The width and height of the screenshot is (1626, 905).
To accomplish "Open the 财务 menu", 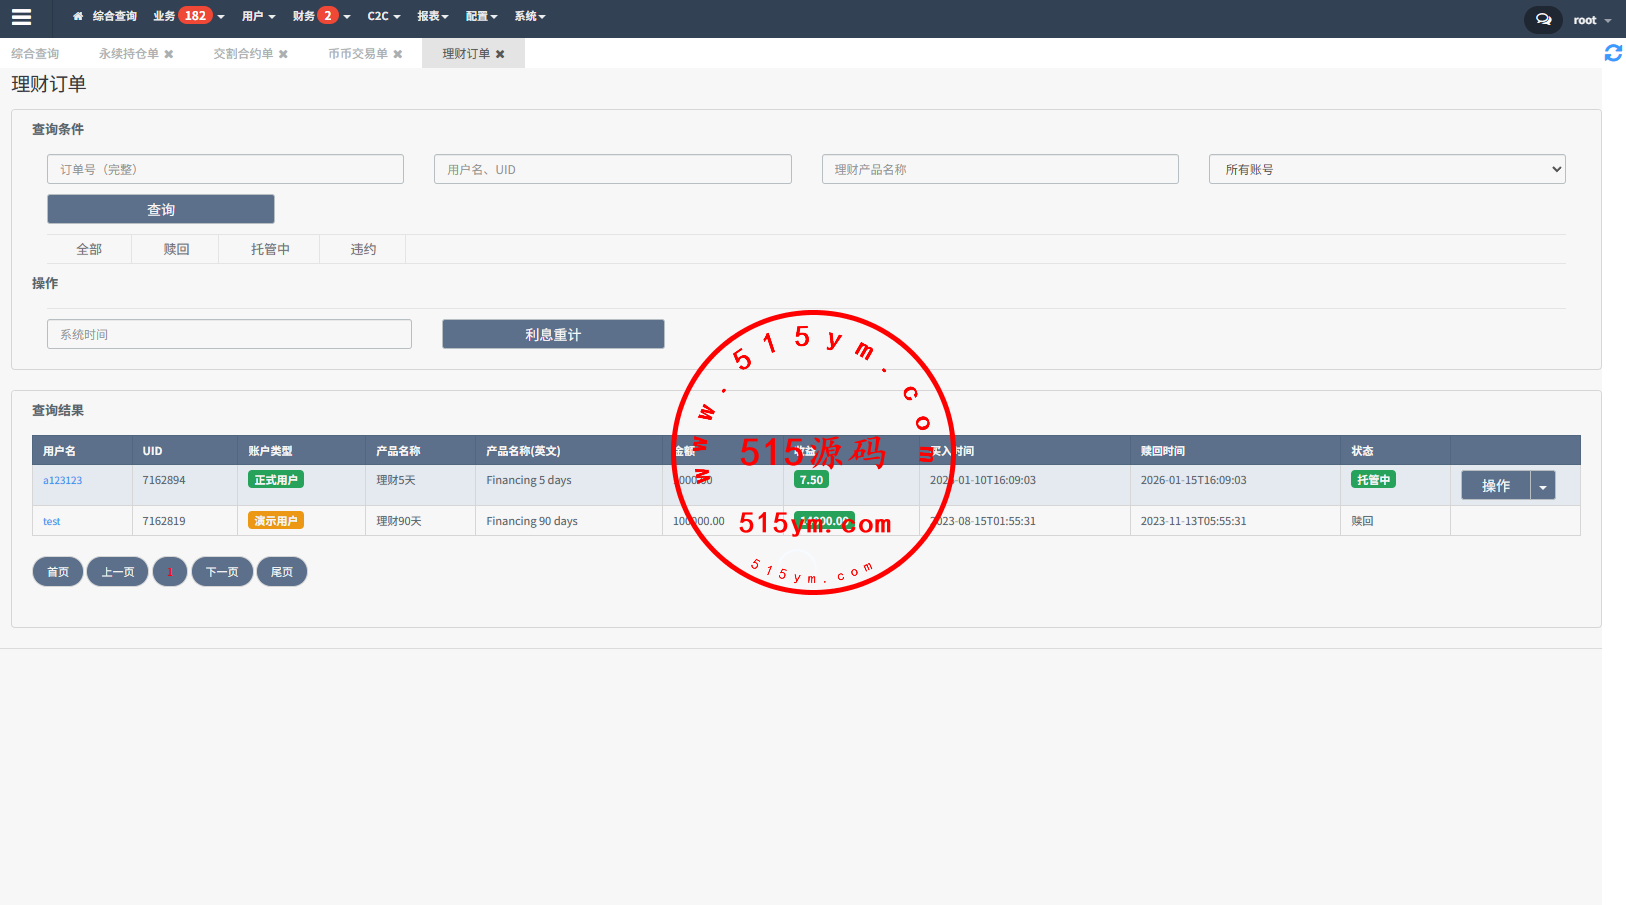I will point(320,16).
